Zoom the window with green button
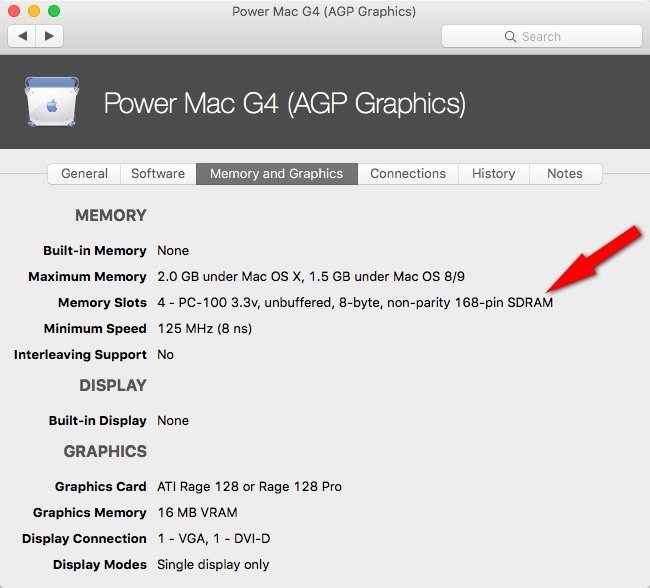650x588 pixels. click(54, 11)
